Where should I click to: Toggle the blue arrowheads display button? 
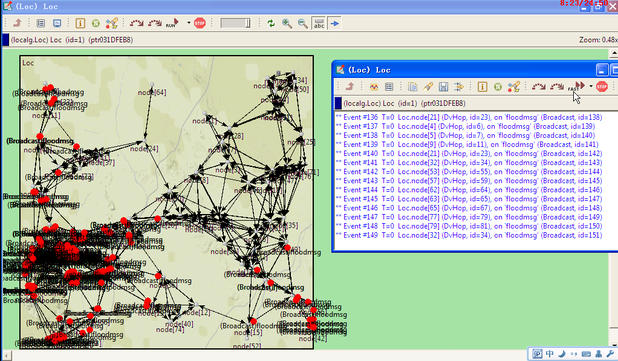(335, 23)
